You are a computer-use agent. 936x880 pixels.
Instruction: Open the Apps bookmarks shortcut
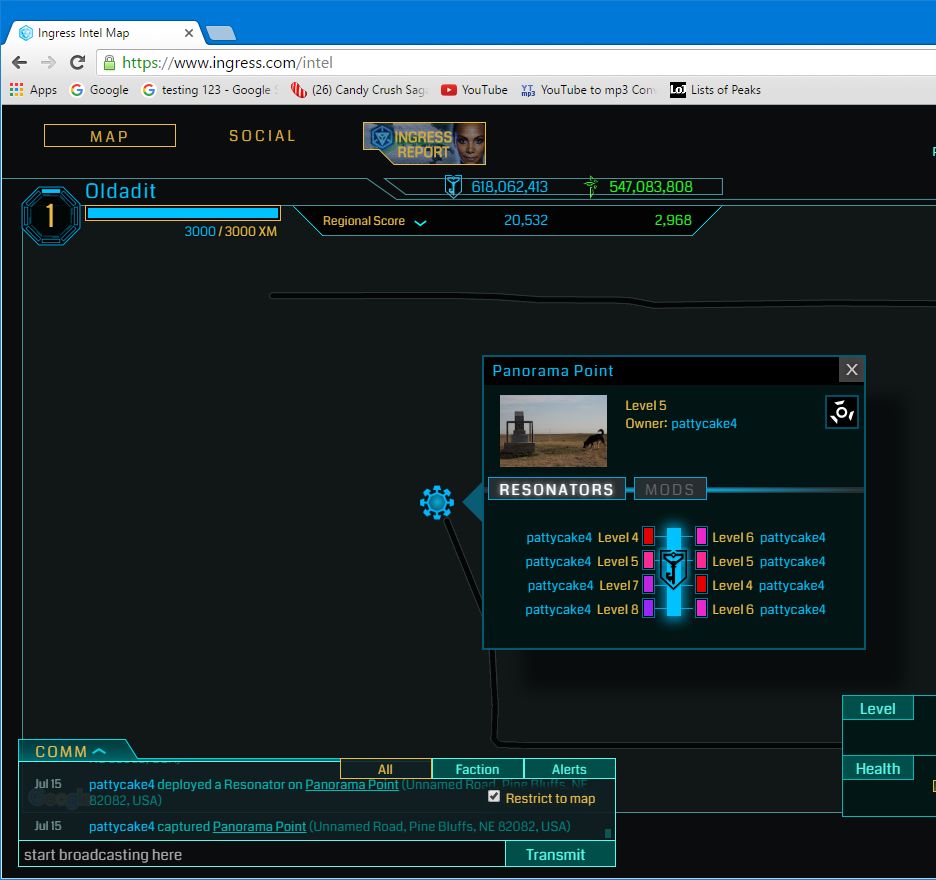[x=33, y=90]
